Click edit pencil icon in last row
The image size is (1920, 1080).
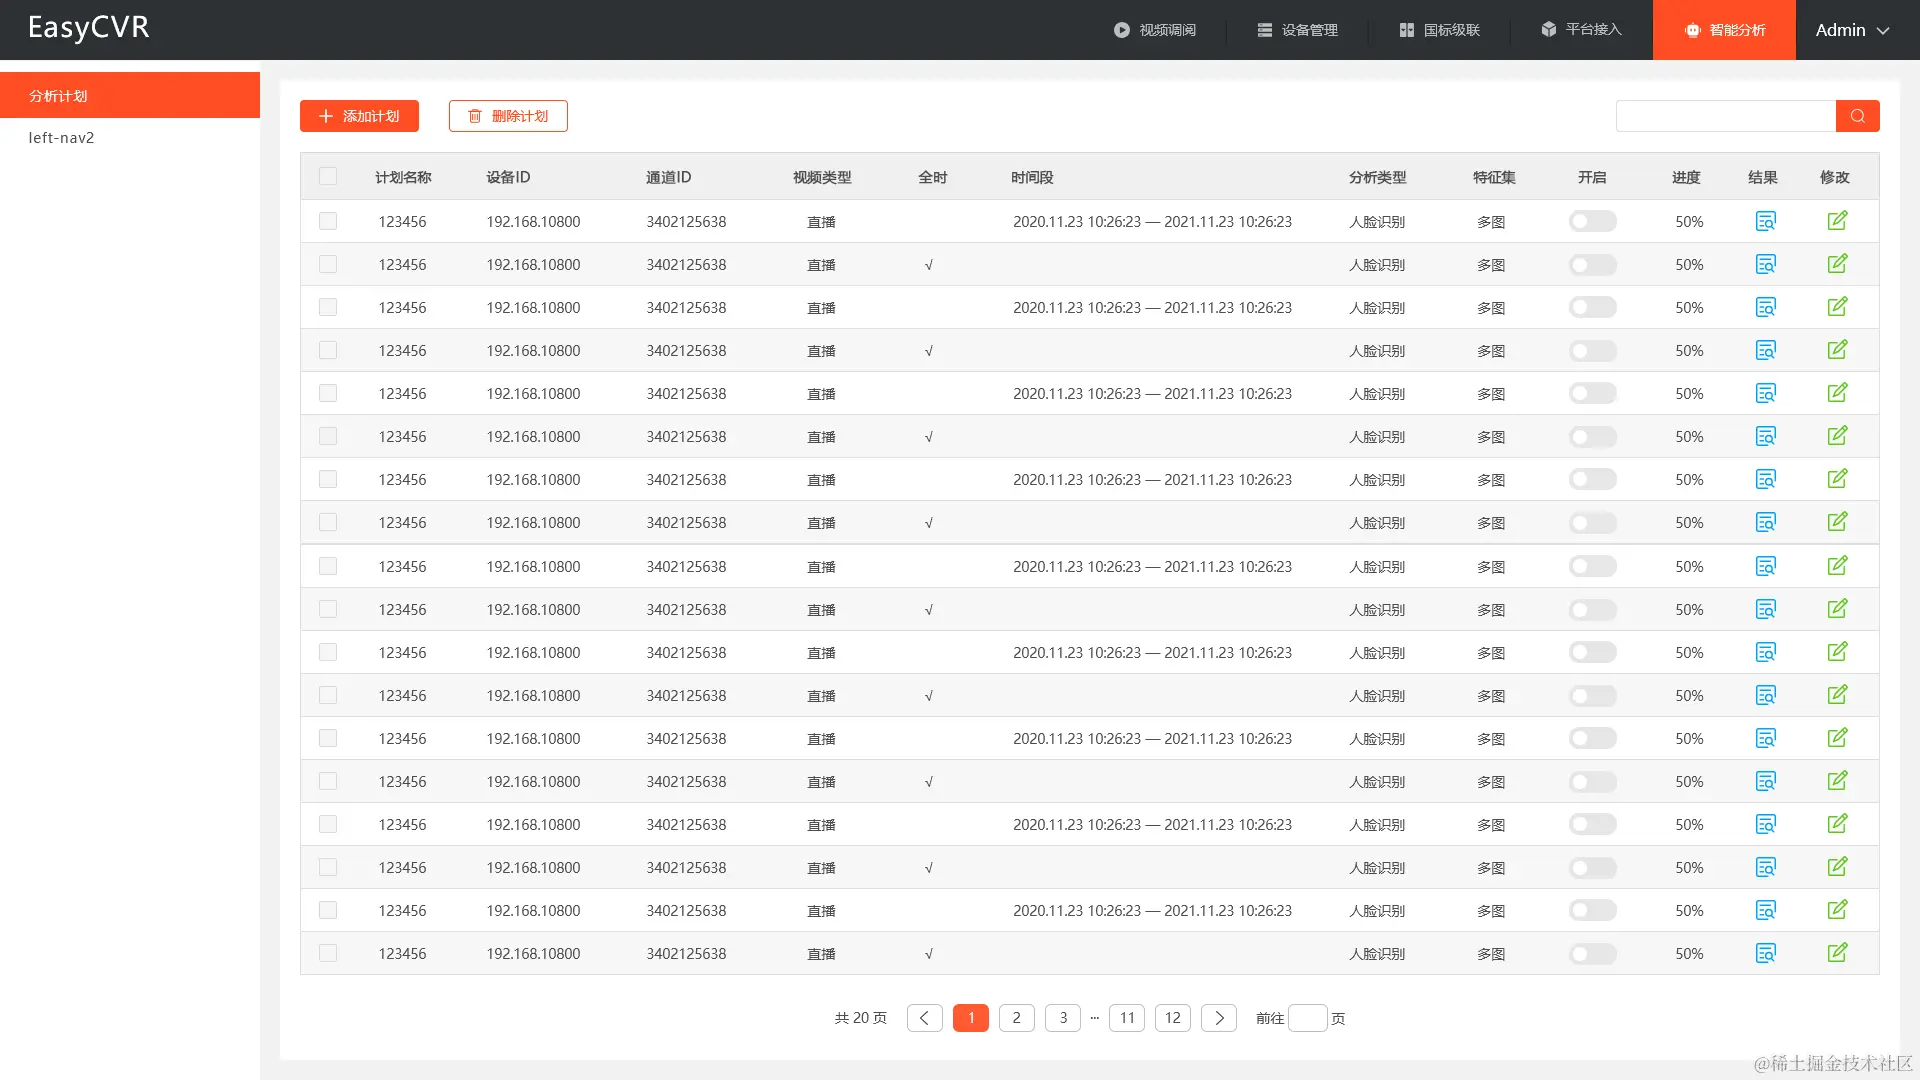coord(1837,953)
